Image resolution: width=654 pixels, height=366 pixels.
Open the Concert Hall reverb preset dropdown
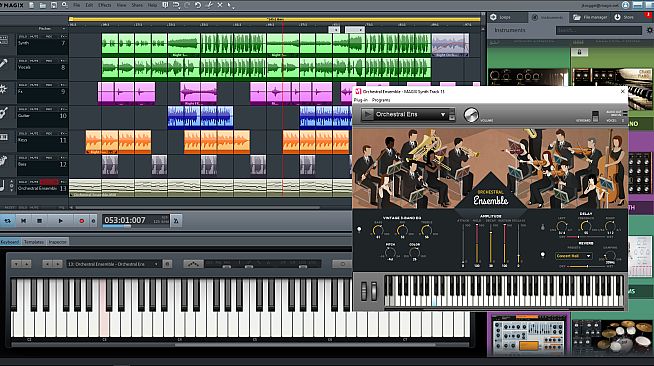(x=573, y=256)
